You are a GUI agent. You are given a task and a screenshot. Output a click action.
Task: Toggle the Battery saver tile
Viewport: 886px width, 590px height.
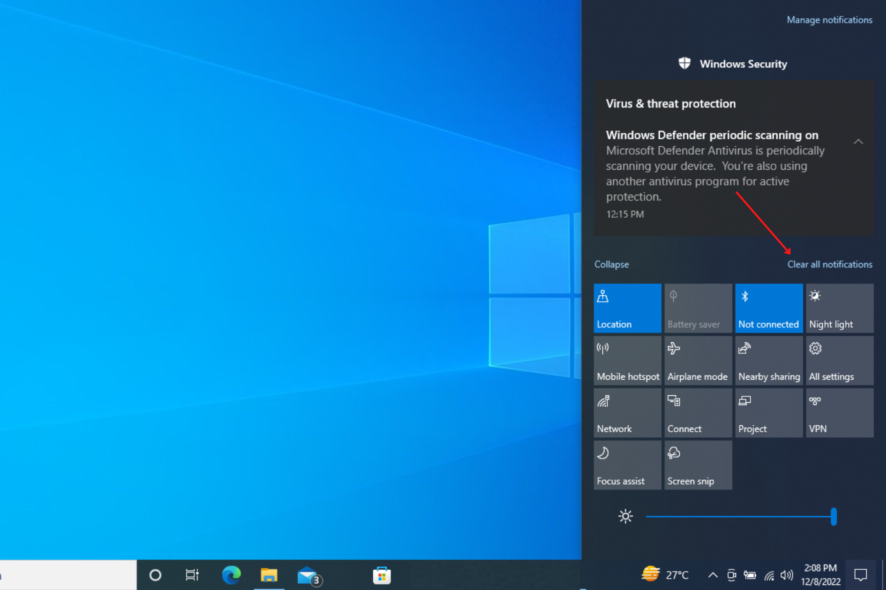tap(698, 308)
